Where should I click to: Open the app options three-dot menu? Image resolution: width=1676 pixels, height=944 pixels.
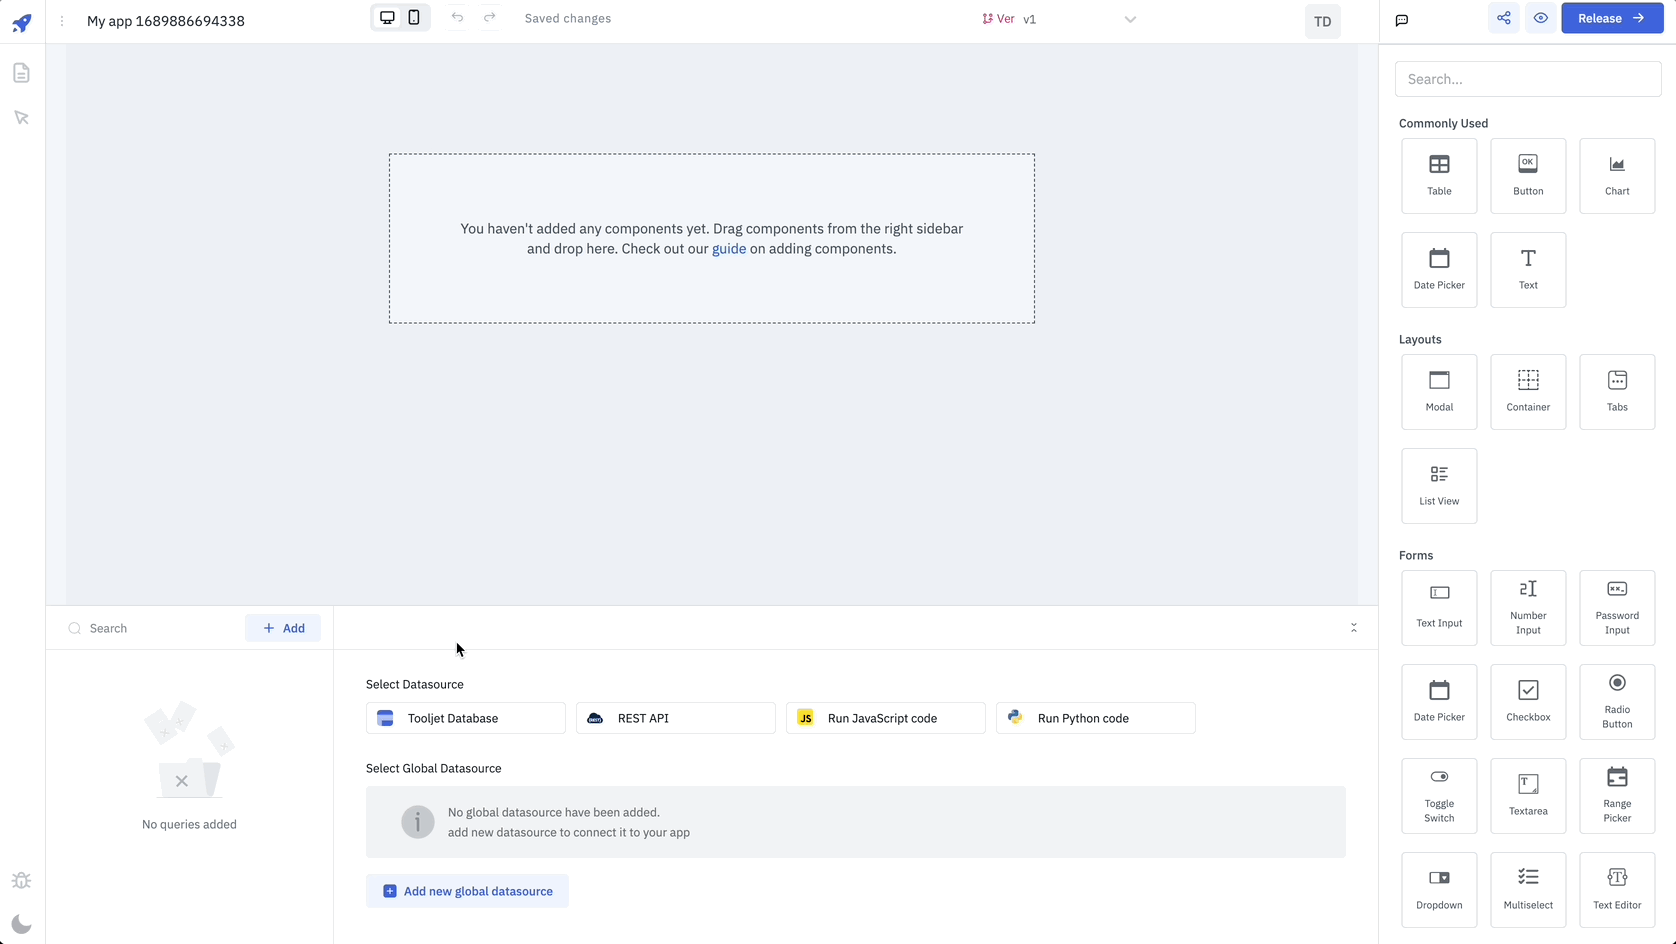[62, 21]
